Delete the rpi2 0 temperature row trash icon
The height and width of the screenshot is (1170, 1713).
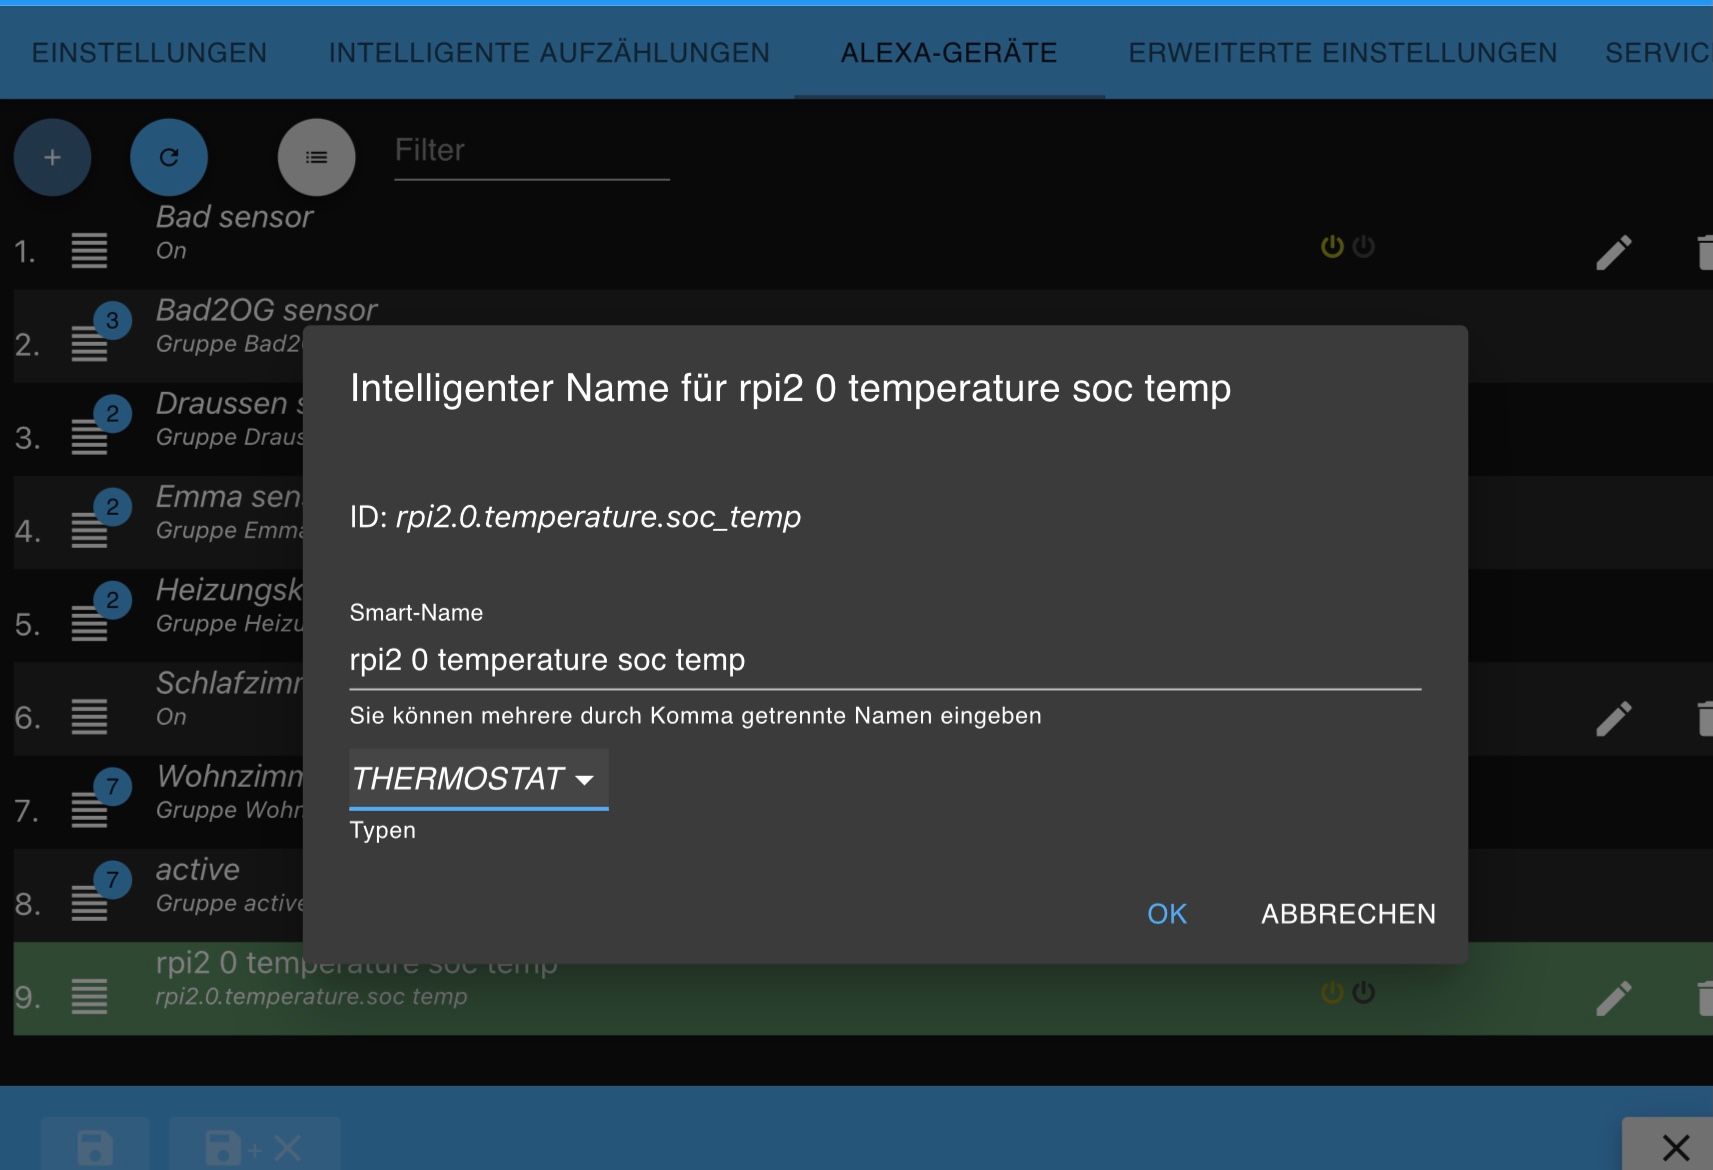click(x=1705, y=997)
